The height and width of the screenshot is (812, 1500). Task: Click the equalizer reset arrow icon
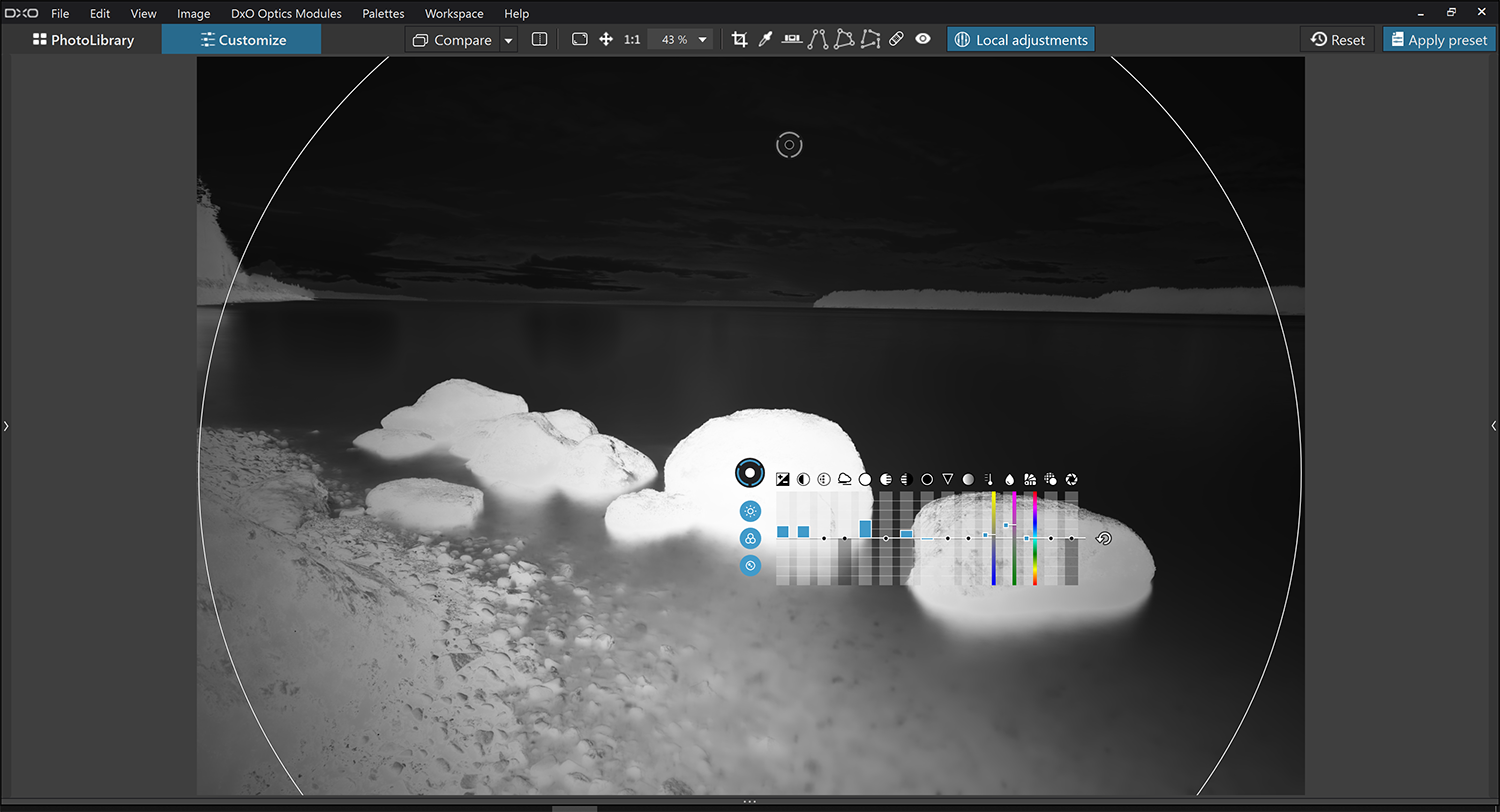1104,539
